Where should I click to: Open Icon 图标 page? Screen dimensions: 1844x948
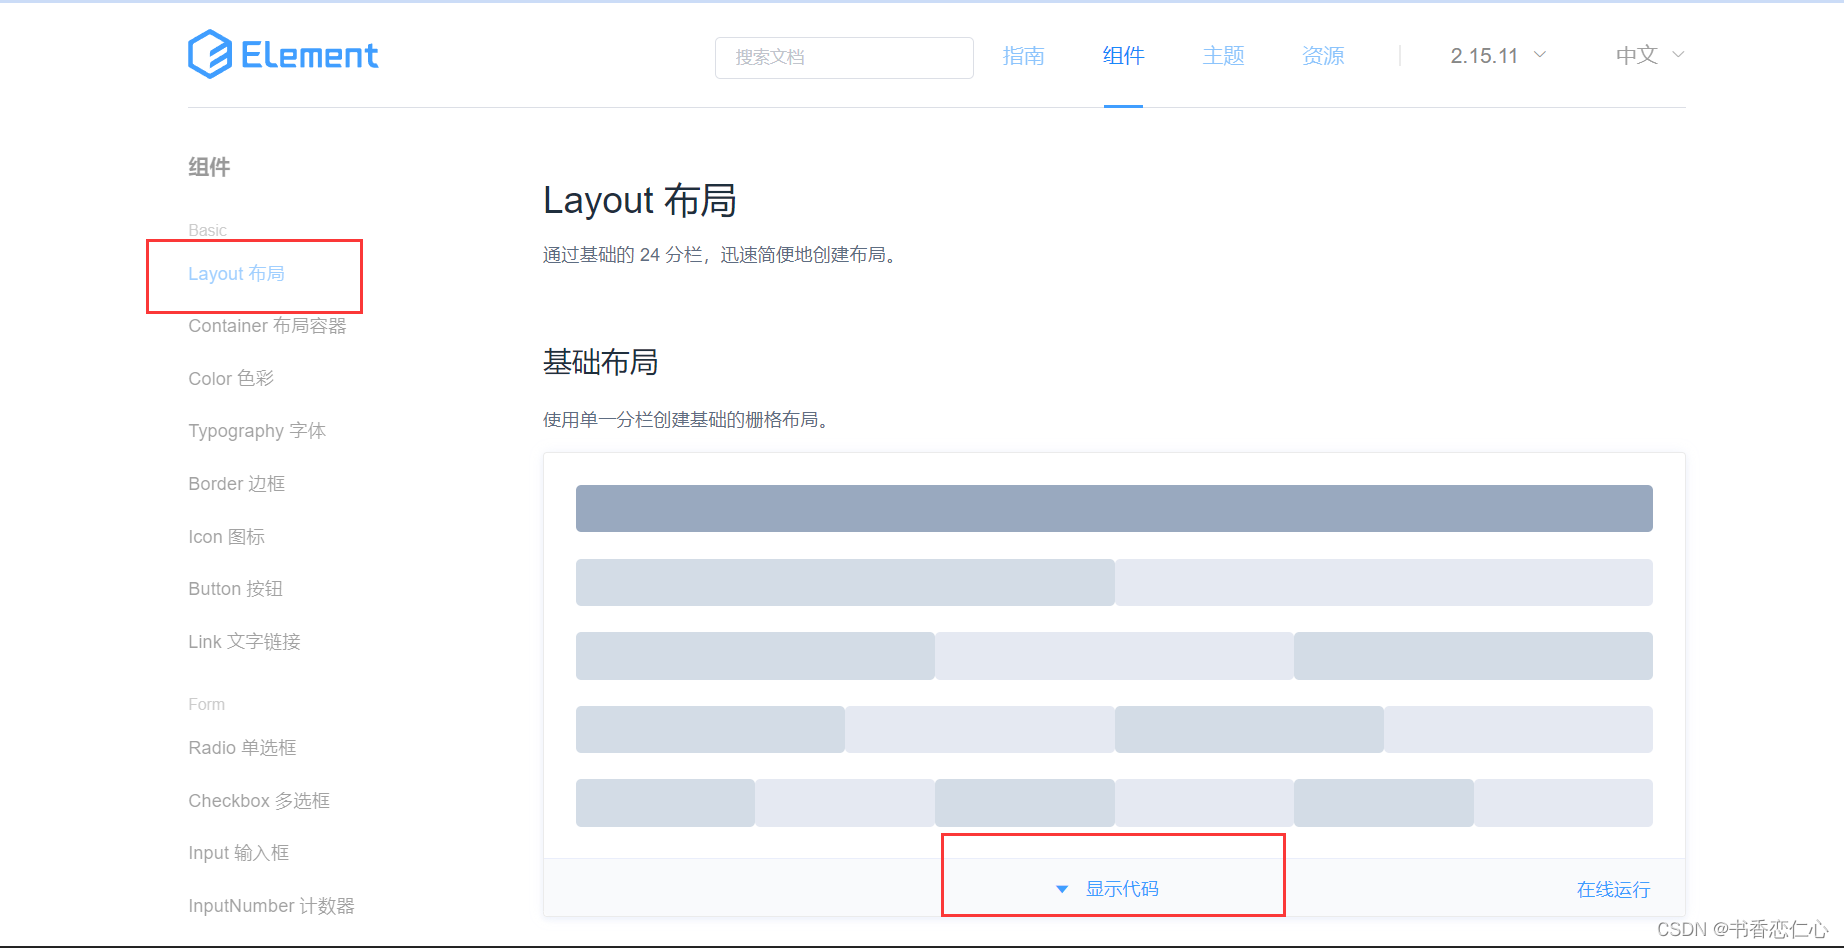(x=227, y=537)
